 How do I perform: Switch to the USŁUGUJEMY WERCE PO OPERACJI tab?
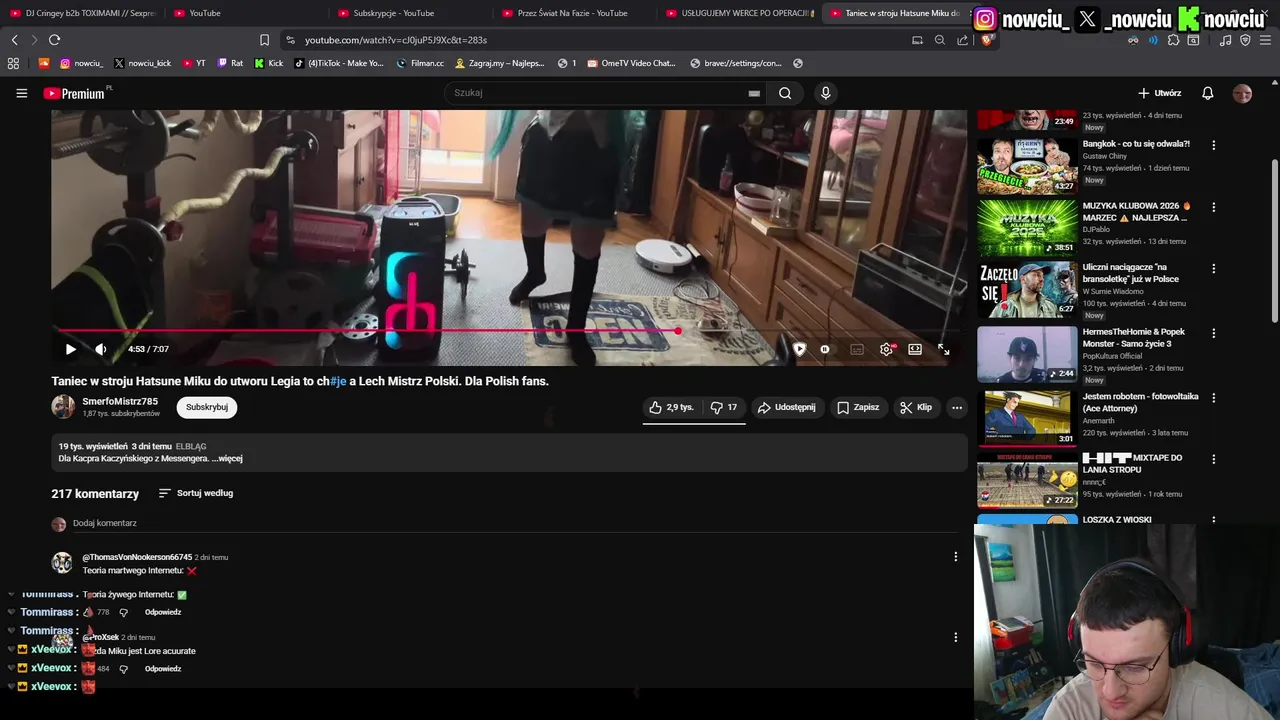tap(738, 13)
